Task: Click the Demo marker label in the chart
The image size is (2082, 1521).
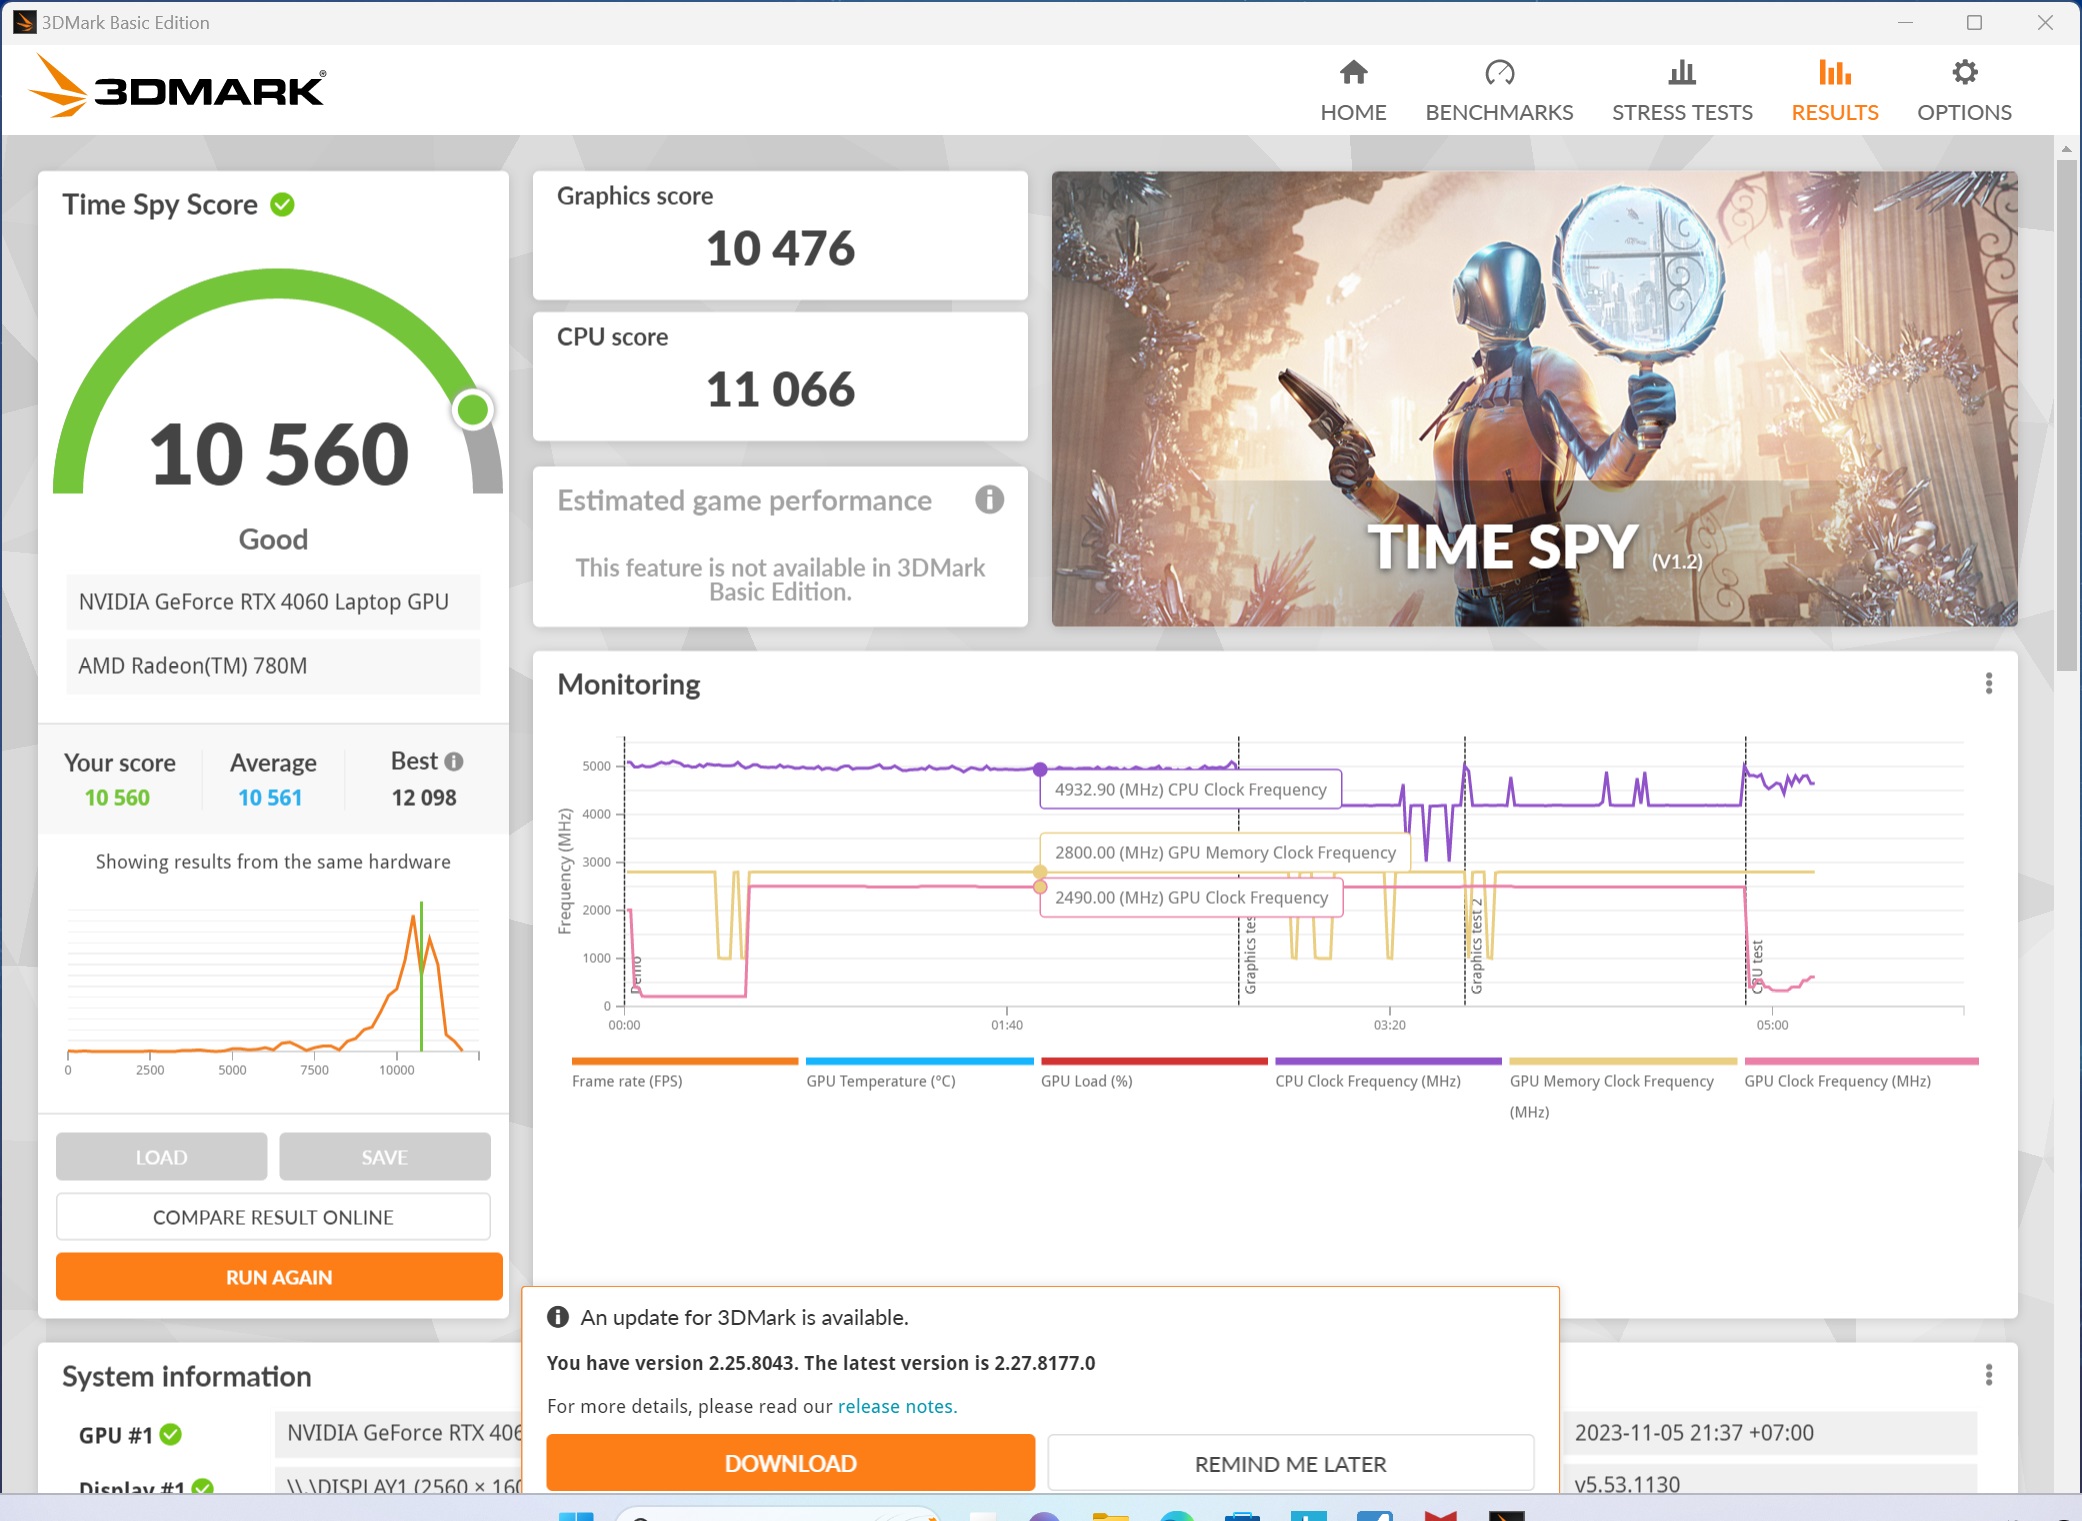Action: point(637,974)
